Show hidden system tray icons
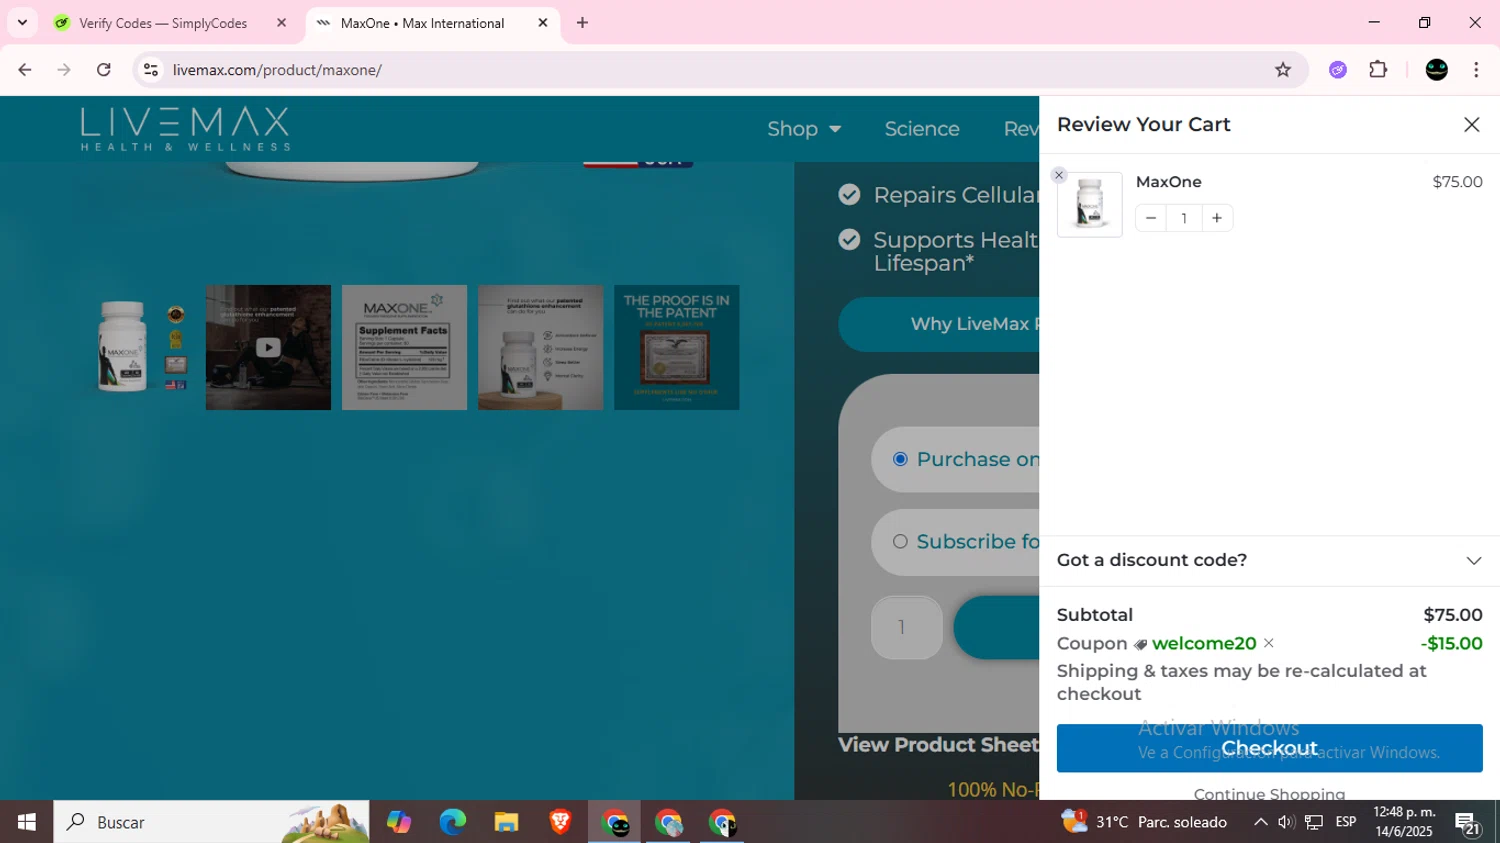The image size is (1500, 843). [x=1260, y=822]
